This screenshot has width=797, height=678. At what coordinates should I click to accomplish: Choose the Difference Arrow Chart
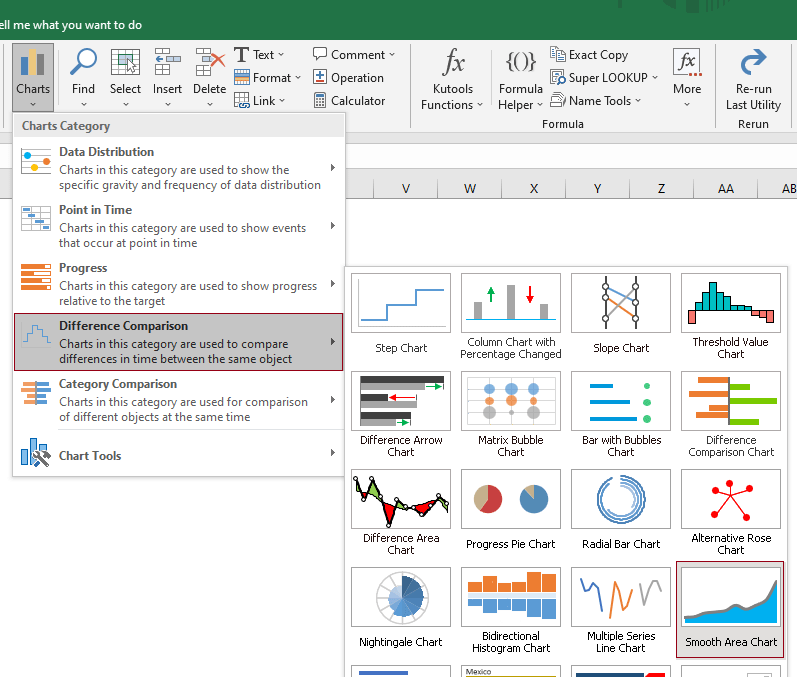click(x=401, y=414)
